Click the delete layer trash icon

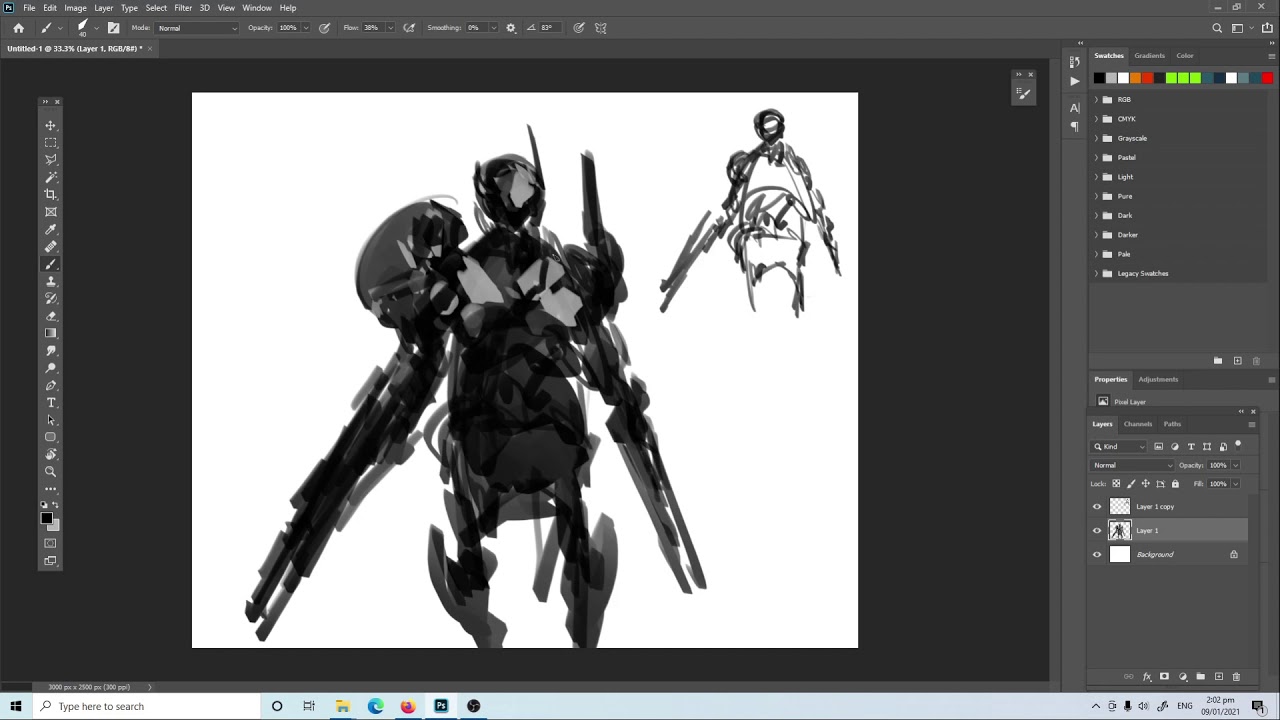pos(1236,677)
